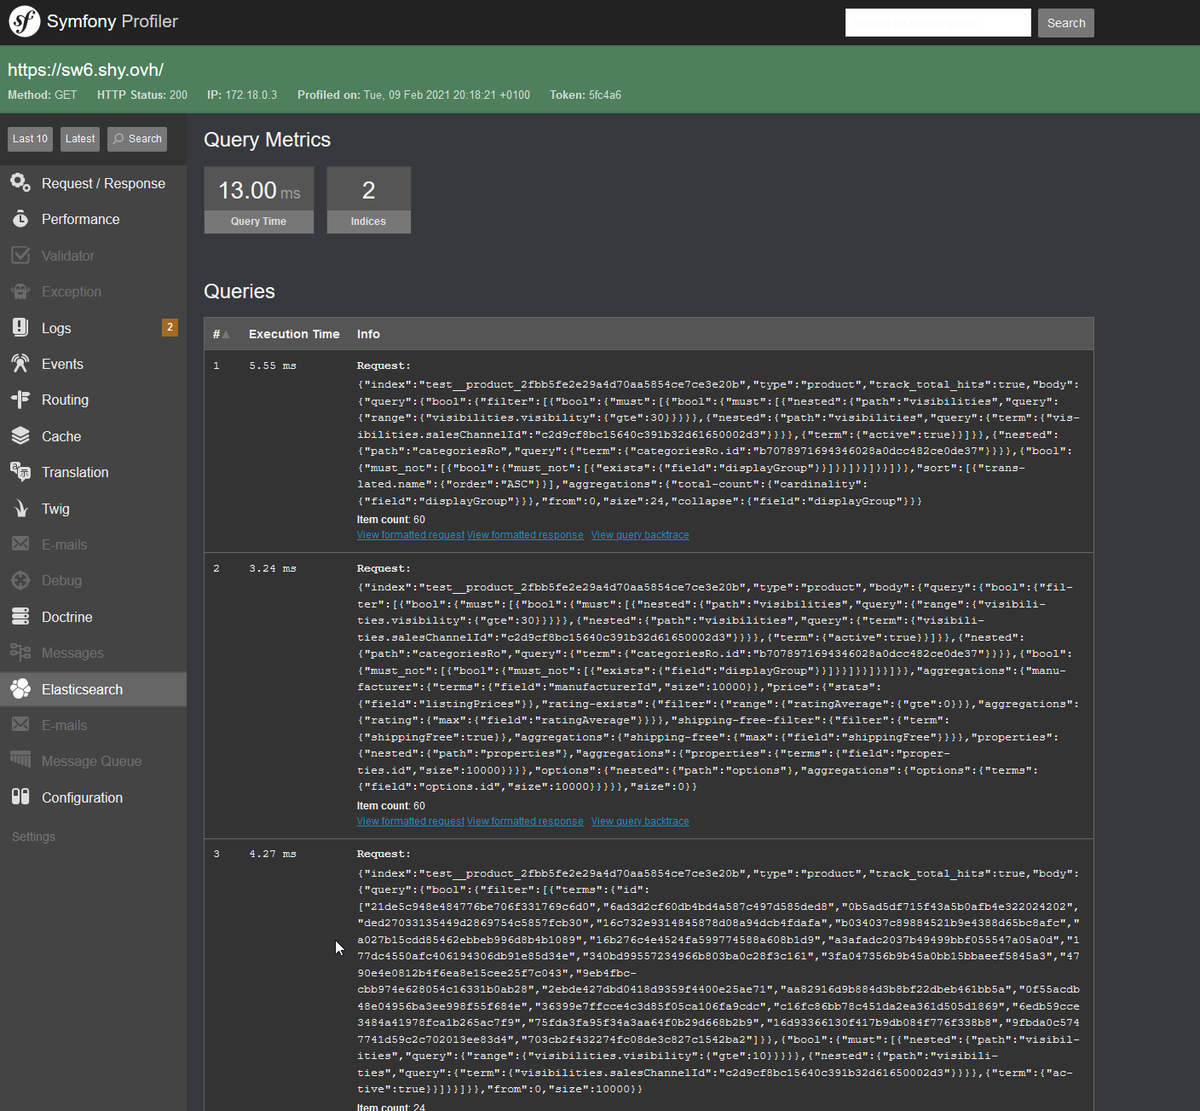Open the Cache panel

pyautogui.click(x=93, y=436)
